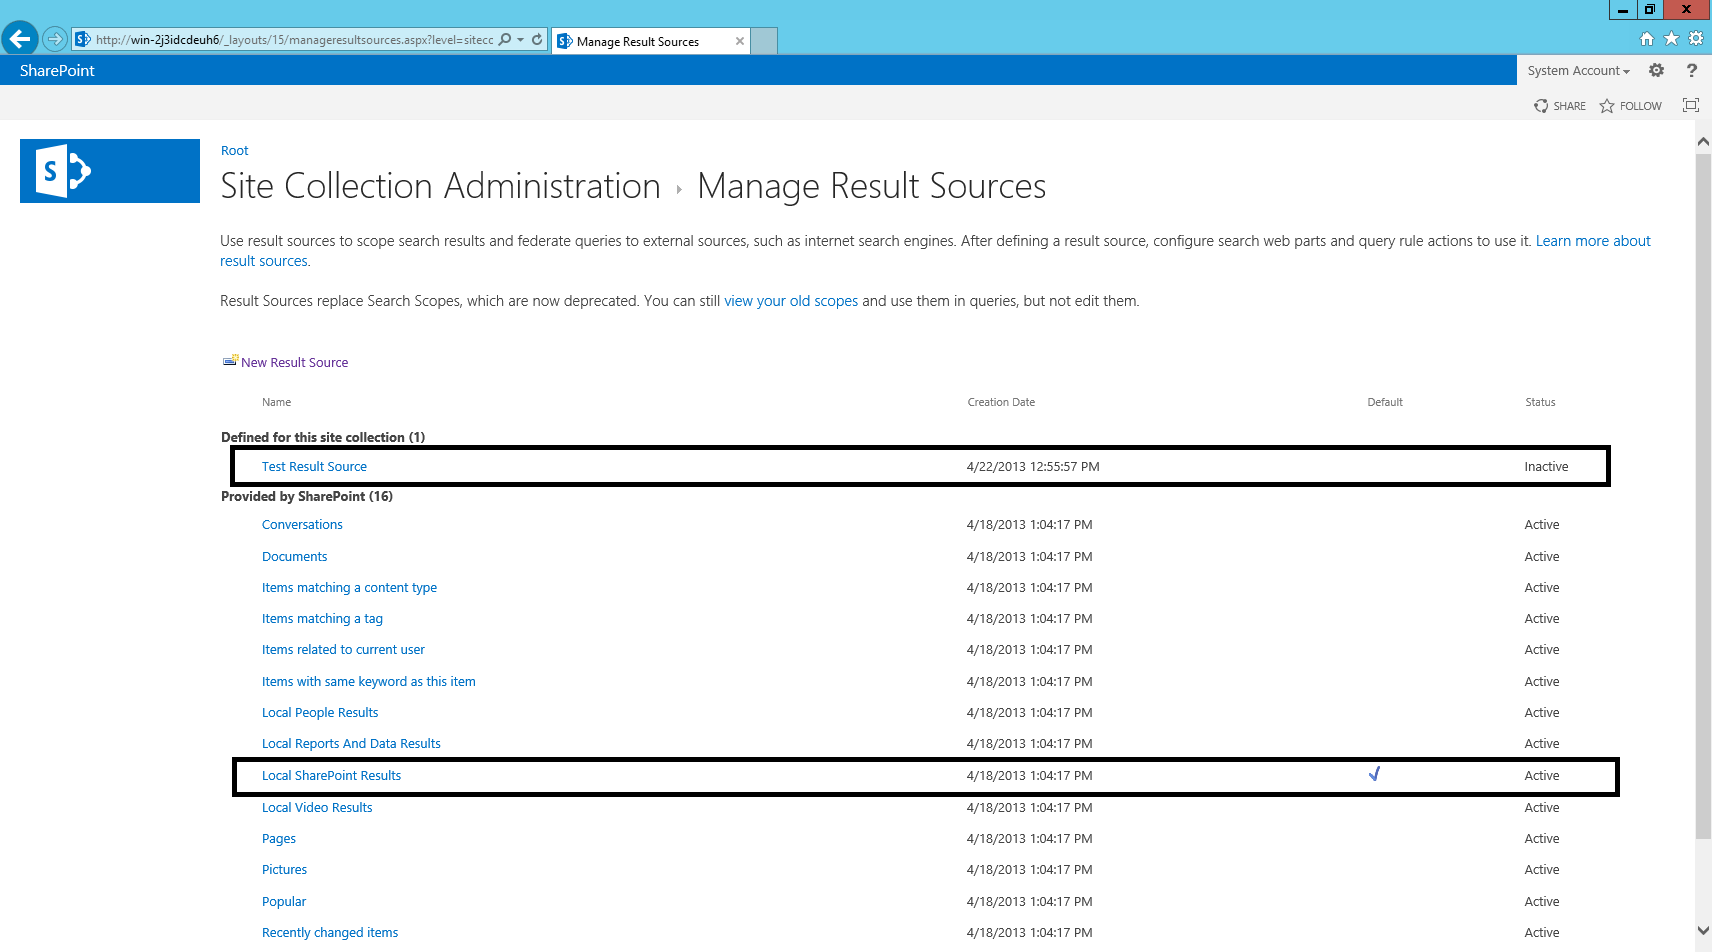Open Local Reports And Data Results
Image resolution: width=1712 pixels, height=952 pixels.
click(x=351, y=743)
